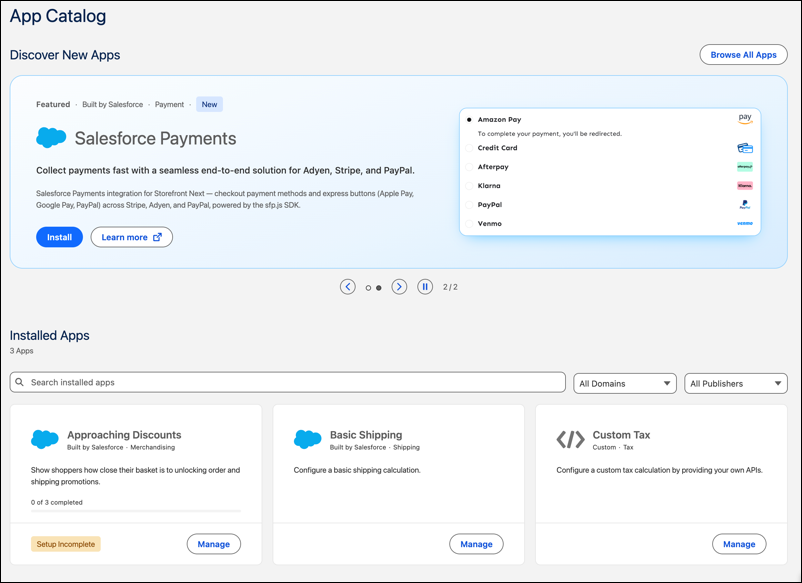Click Browse All Apps button
The image size is (802, 583).
click(x=743, y=55)
